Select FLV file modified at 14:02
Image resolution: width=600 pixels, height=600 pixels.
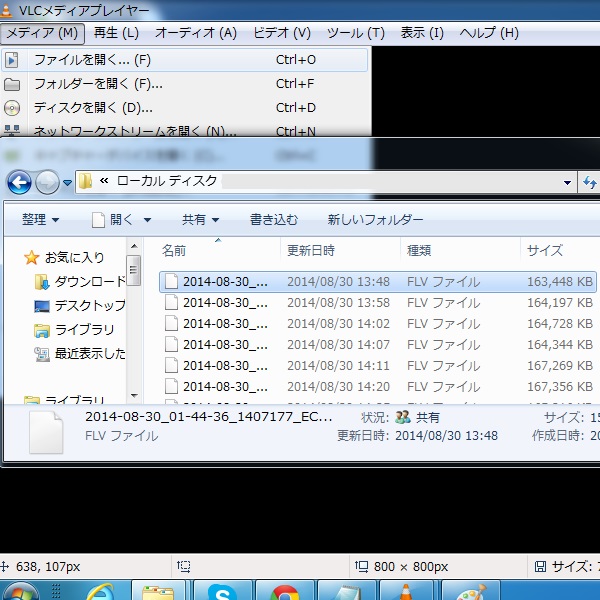point(377,324)
